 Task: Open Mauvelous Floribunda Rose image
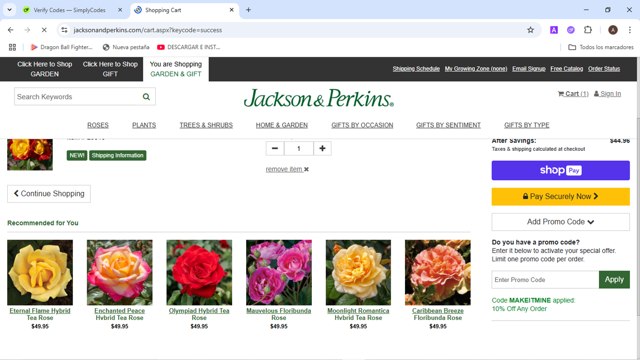pyautogui.click(x=279, y=272)
